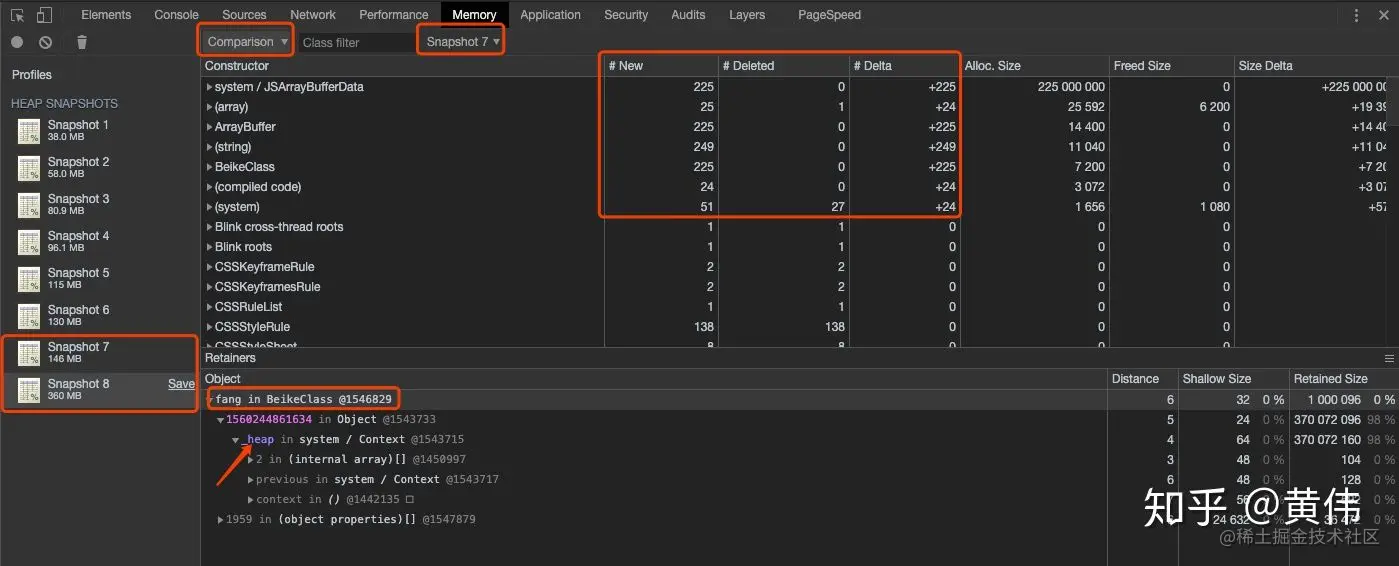Image resolution: width=1399 pixels, height=566 pixels.
Task: Open the Layers tab
Action: pos(747,15)
